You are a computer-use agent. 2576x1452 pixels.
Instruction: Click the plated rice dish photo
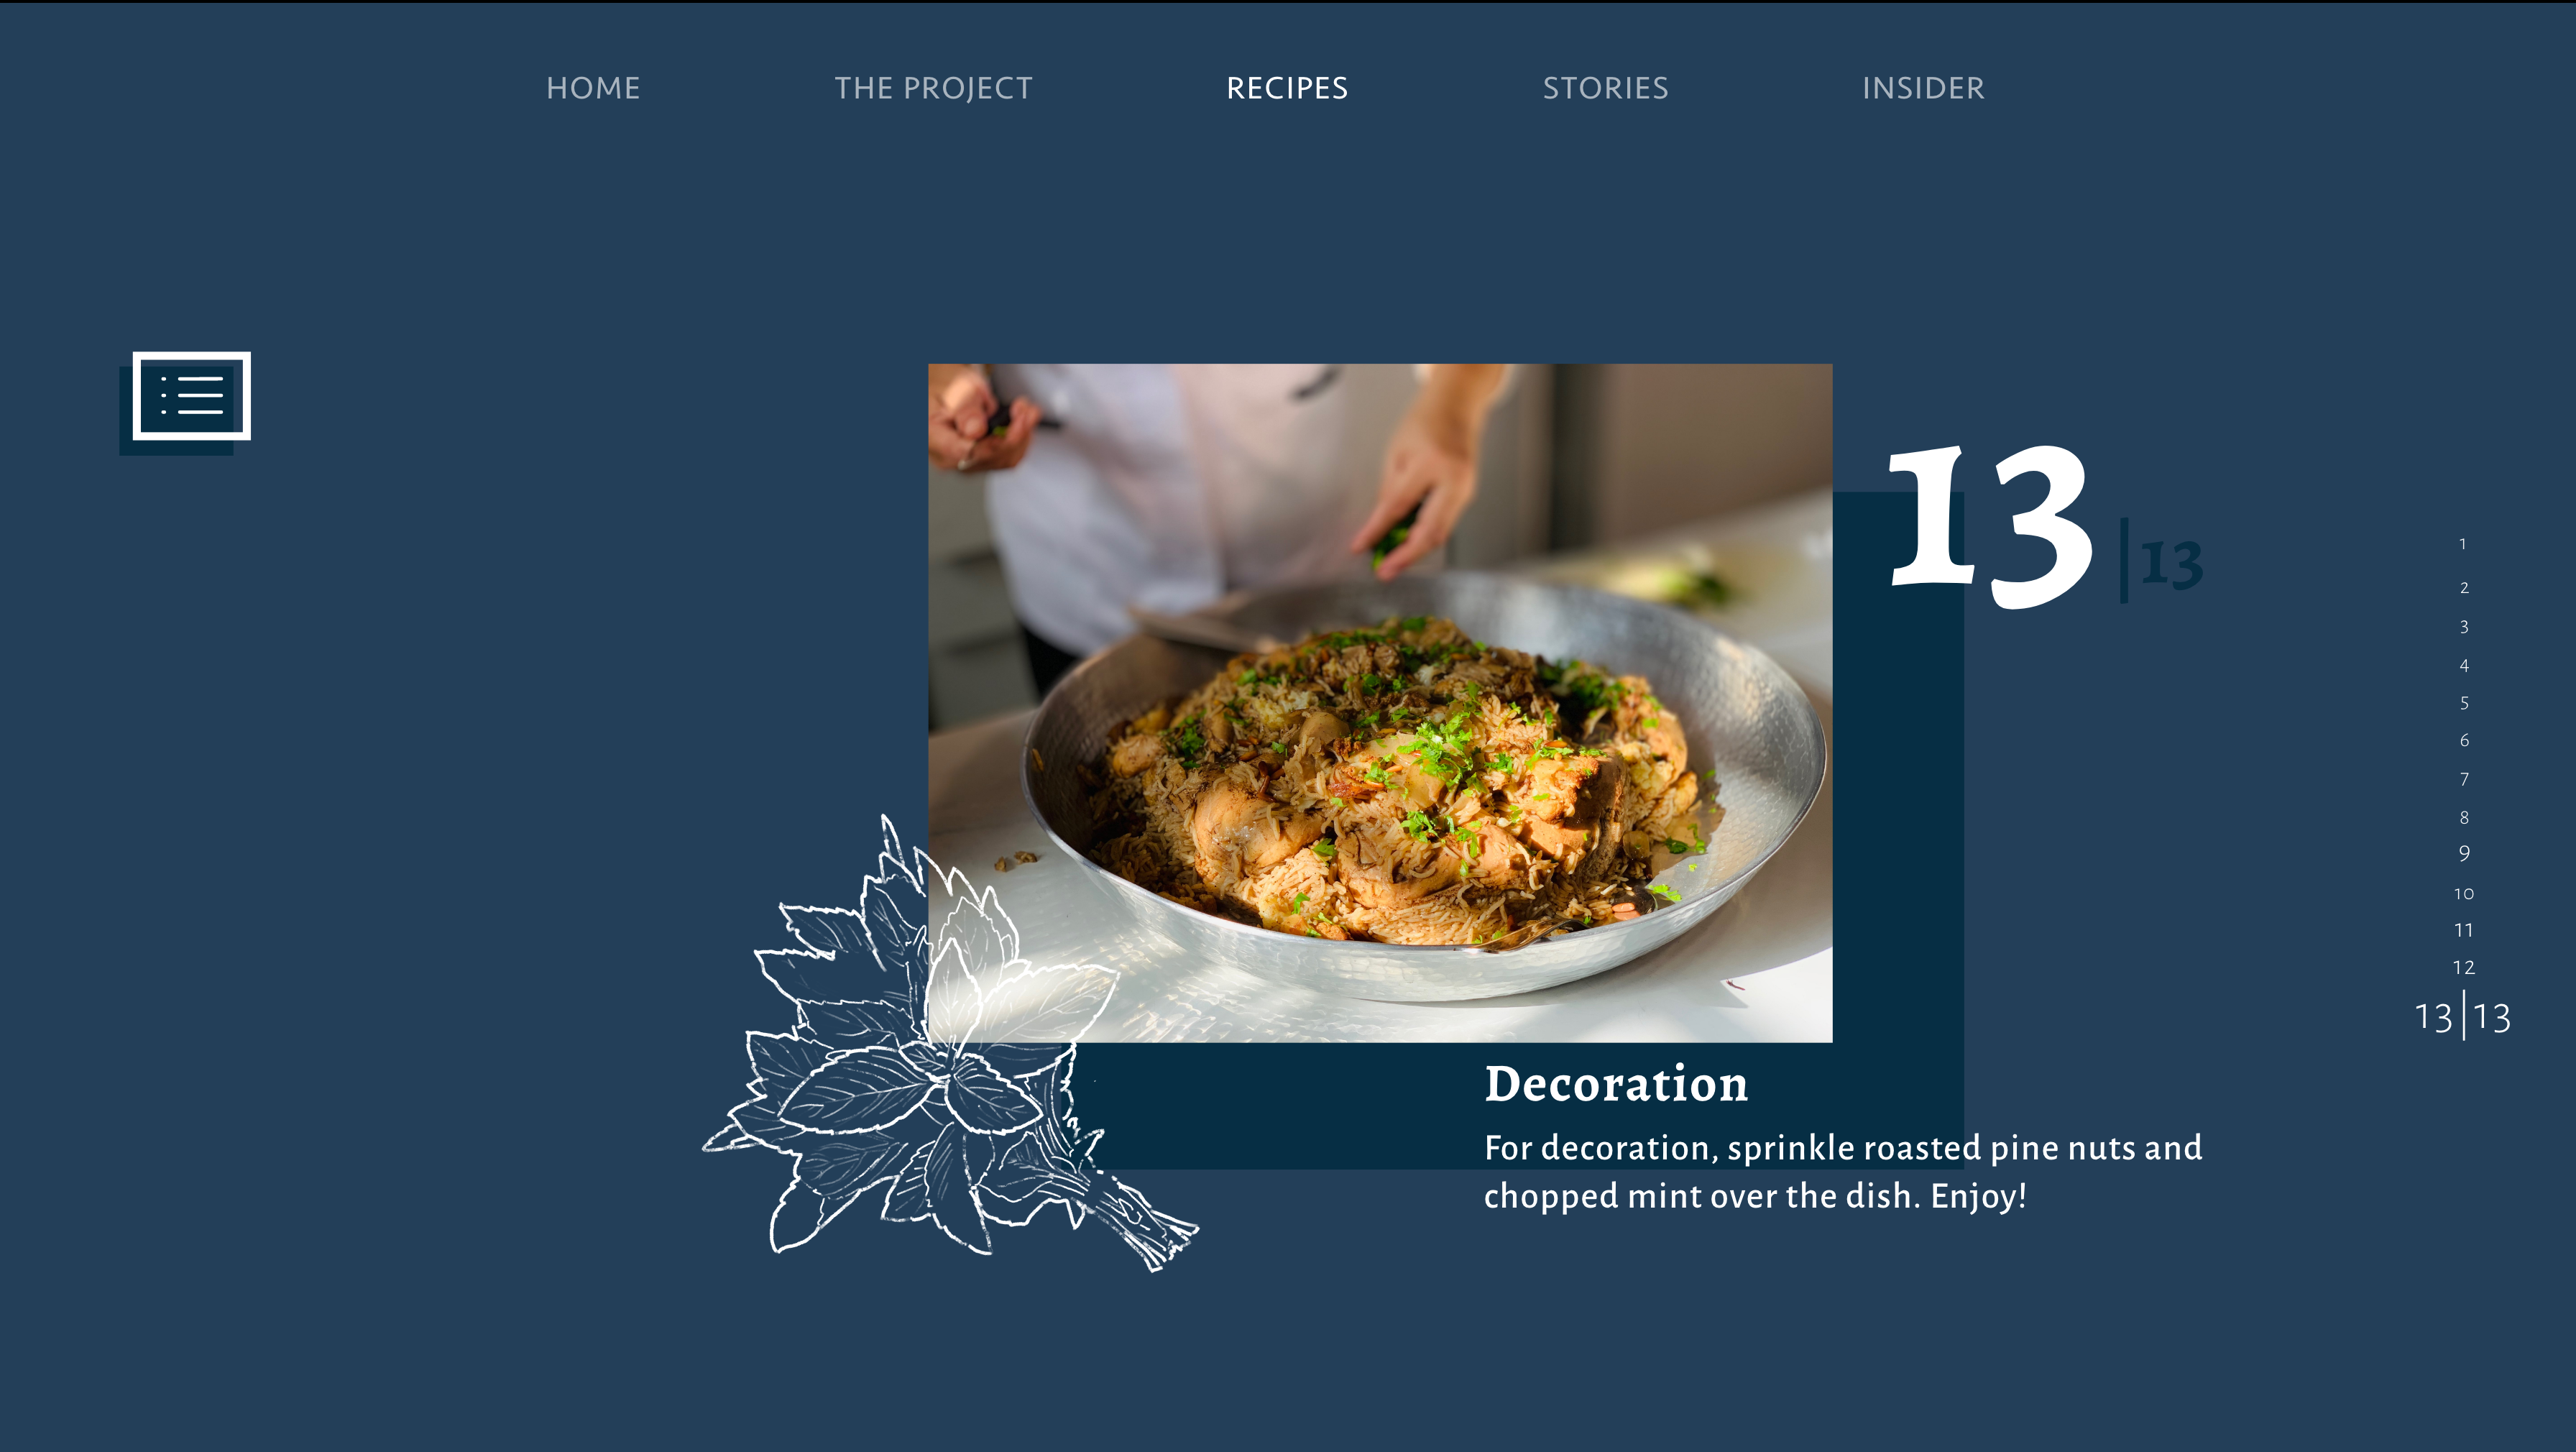pyautogui.click(x=1380, y=702)
